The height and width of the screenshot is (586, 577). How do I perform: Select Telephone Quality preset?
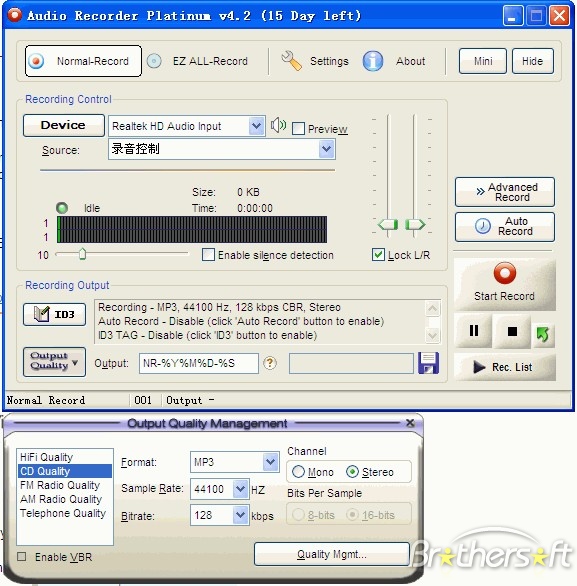(65, 513)
